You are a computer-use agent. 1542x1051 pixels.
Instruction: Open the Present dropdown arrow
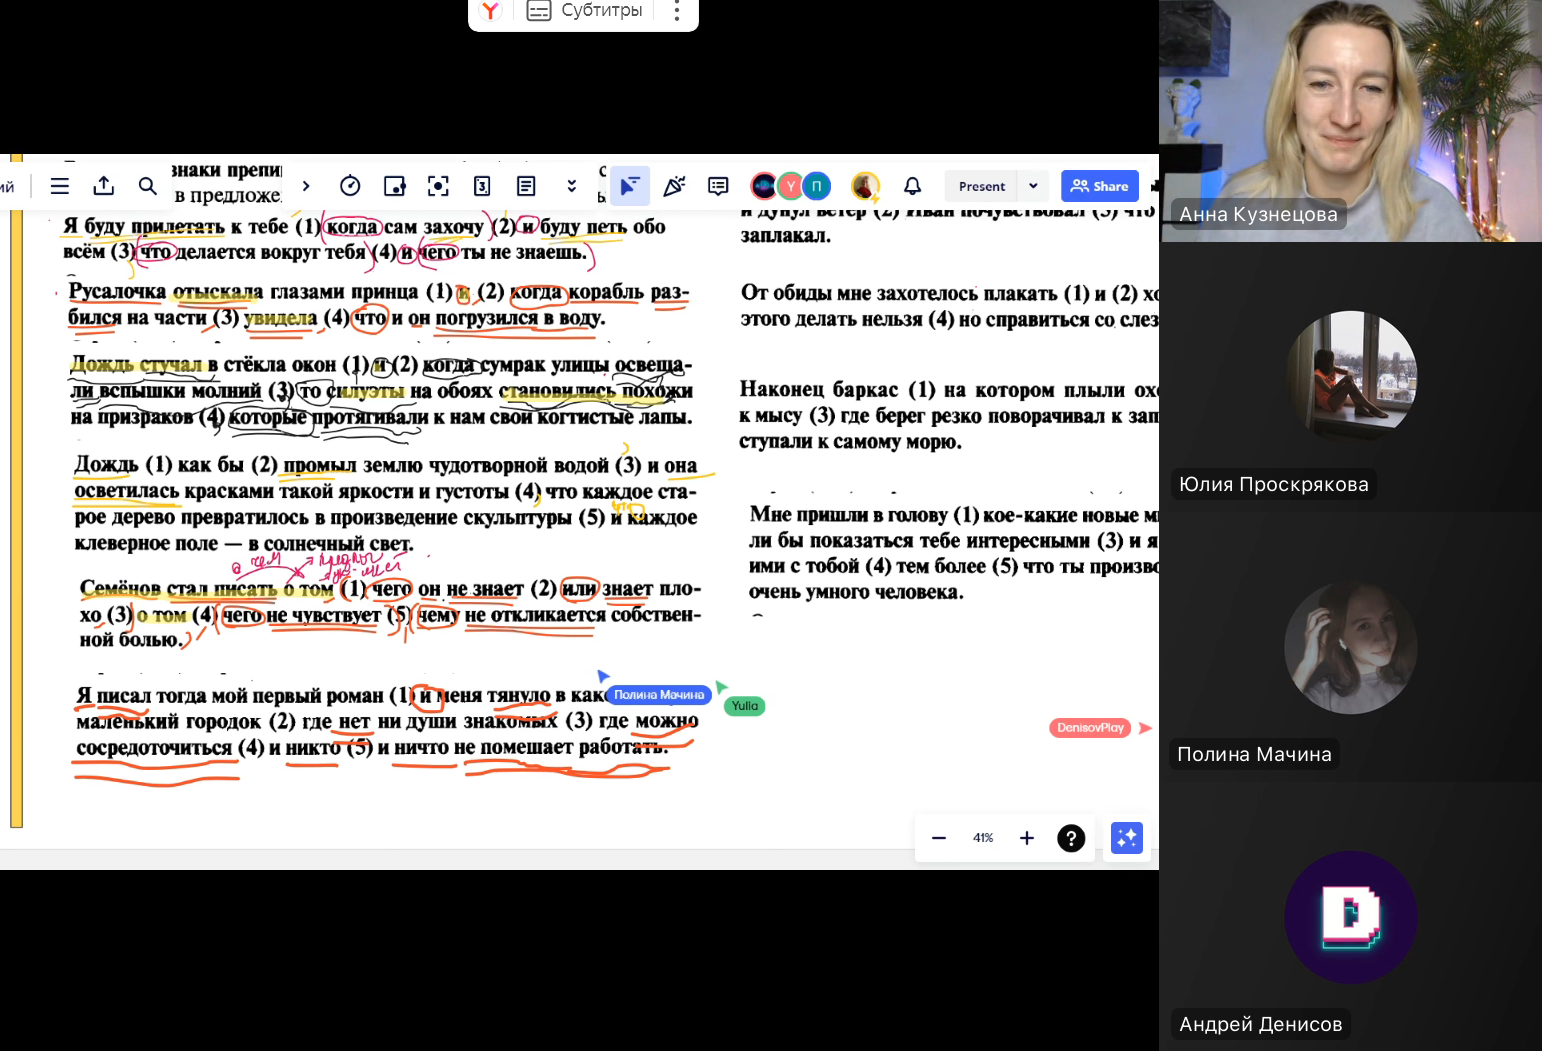[1033, 186]
